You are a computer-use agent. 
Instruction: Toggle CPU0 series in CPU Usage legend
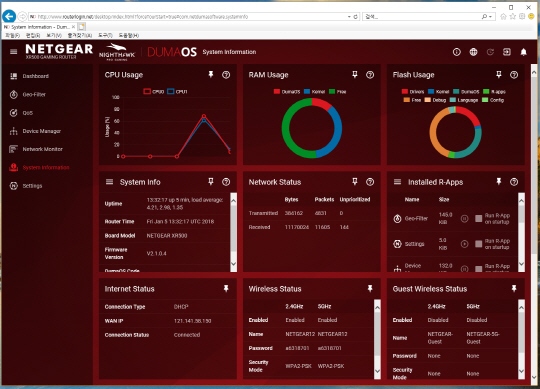(154, 92)
